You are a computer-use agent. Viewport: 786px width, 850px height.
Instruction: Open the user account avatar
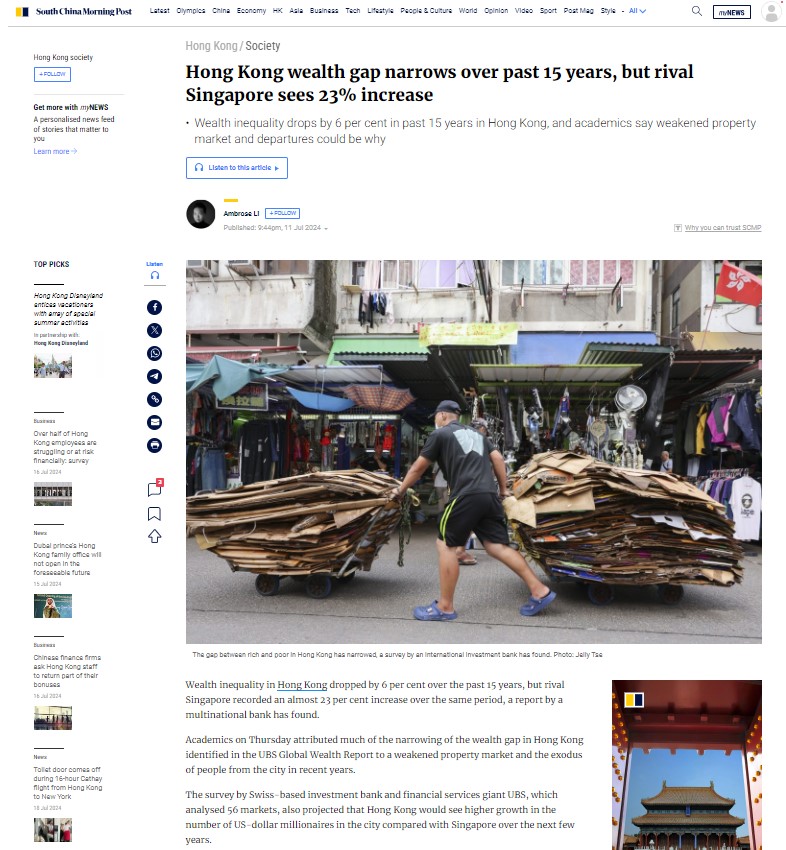pos(771,11)
